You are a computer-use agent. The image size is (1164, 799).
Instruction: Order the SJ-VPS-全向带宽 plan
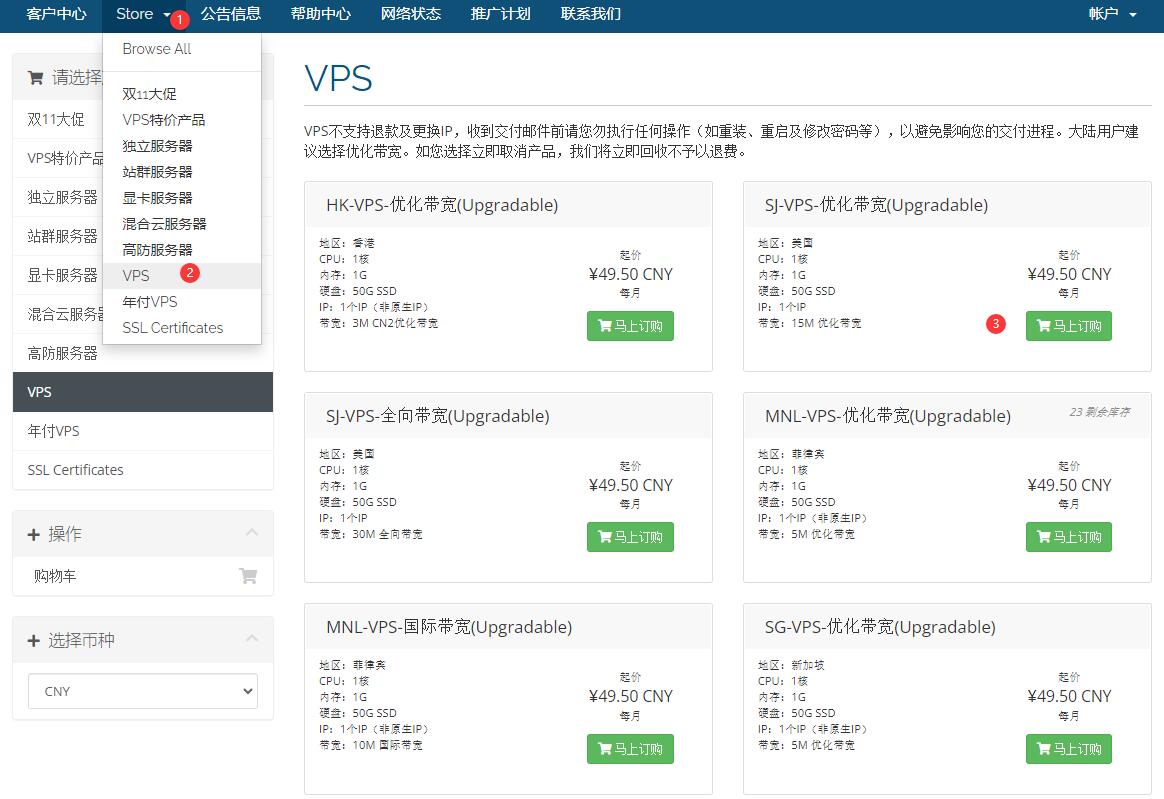[x=630, y=537]
